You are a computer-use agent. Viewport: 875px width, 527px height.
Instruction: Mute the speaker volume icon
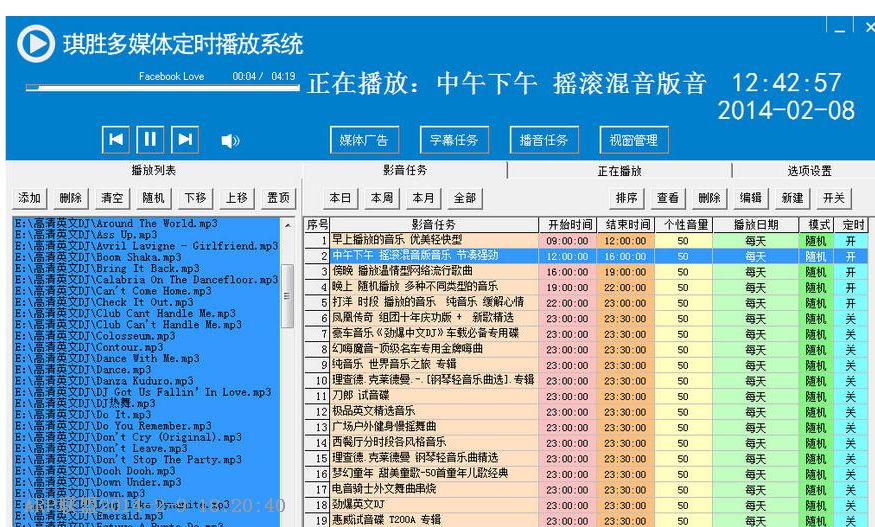pos(230,141)
